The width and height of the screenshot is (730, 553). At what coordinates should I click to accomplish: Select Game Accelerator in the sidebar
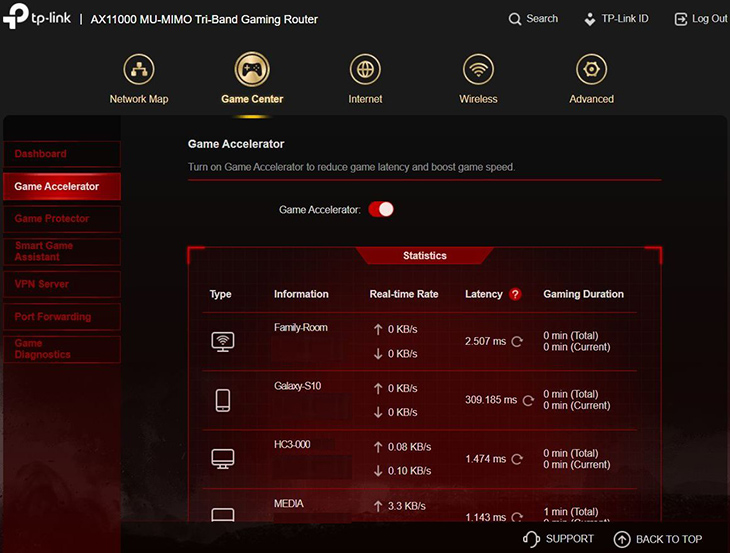[x=62, y=186]
